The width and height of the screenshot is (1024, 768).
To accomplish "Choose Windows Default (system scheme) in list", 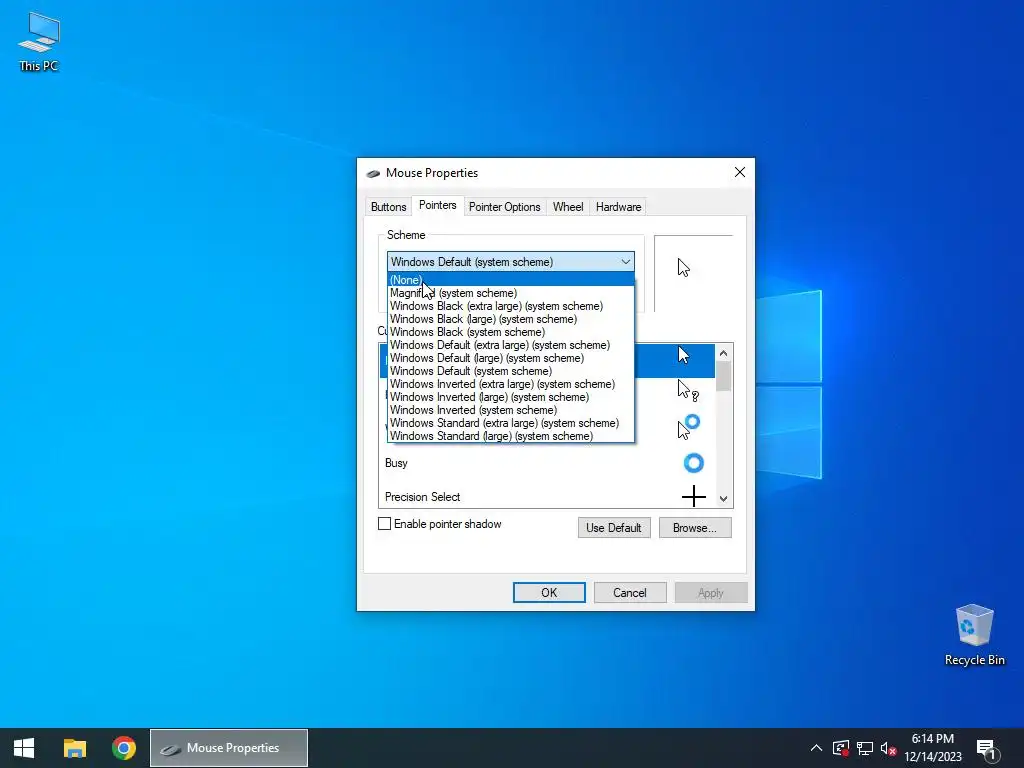I will coord(511,371).
